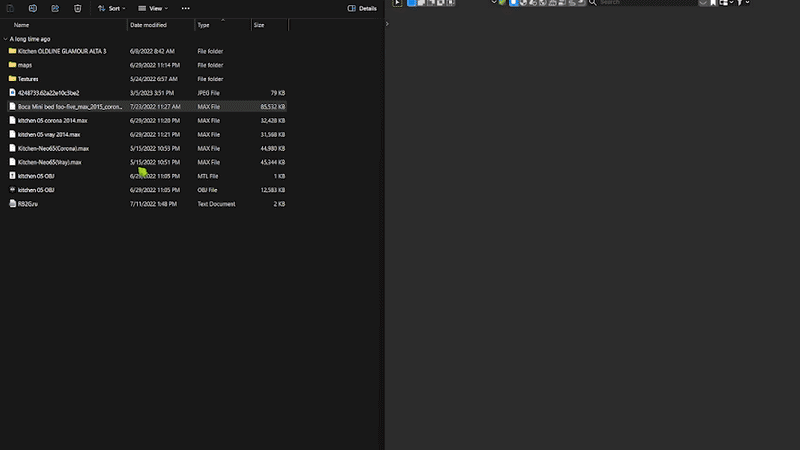Open the View dropdown
The image size is (800, 450).
pyautogui.click(x=153, y=8)
